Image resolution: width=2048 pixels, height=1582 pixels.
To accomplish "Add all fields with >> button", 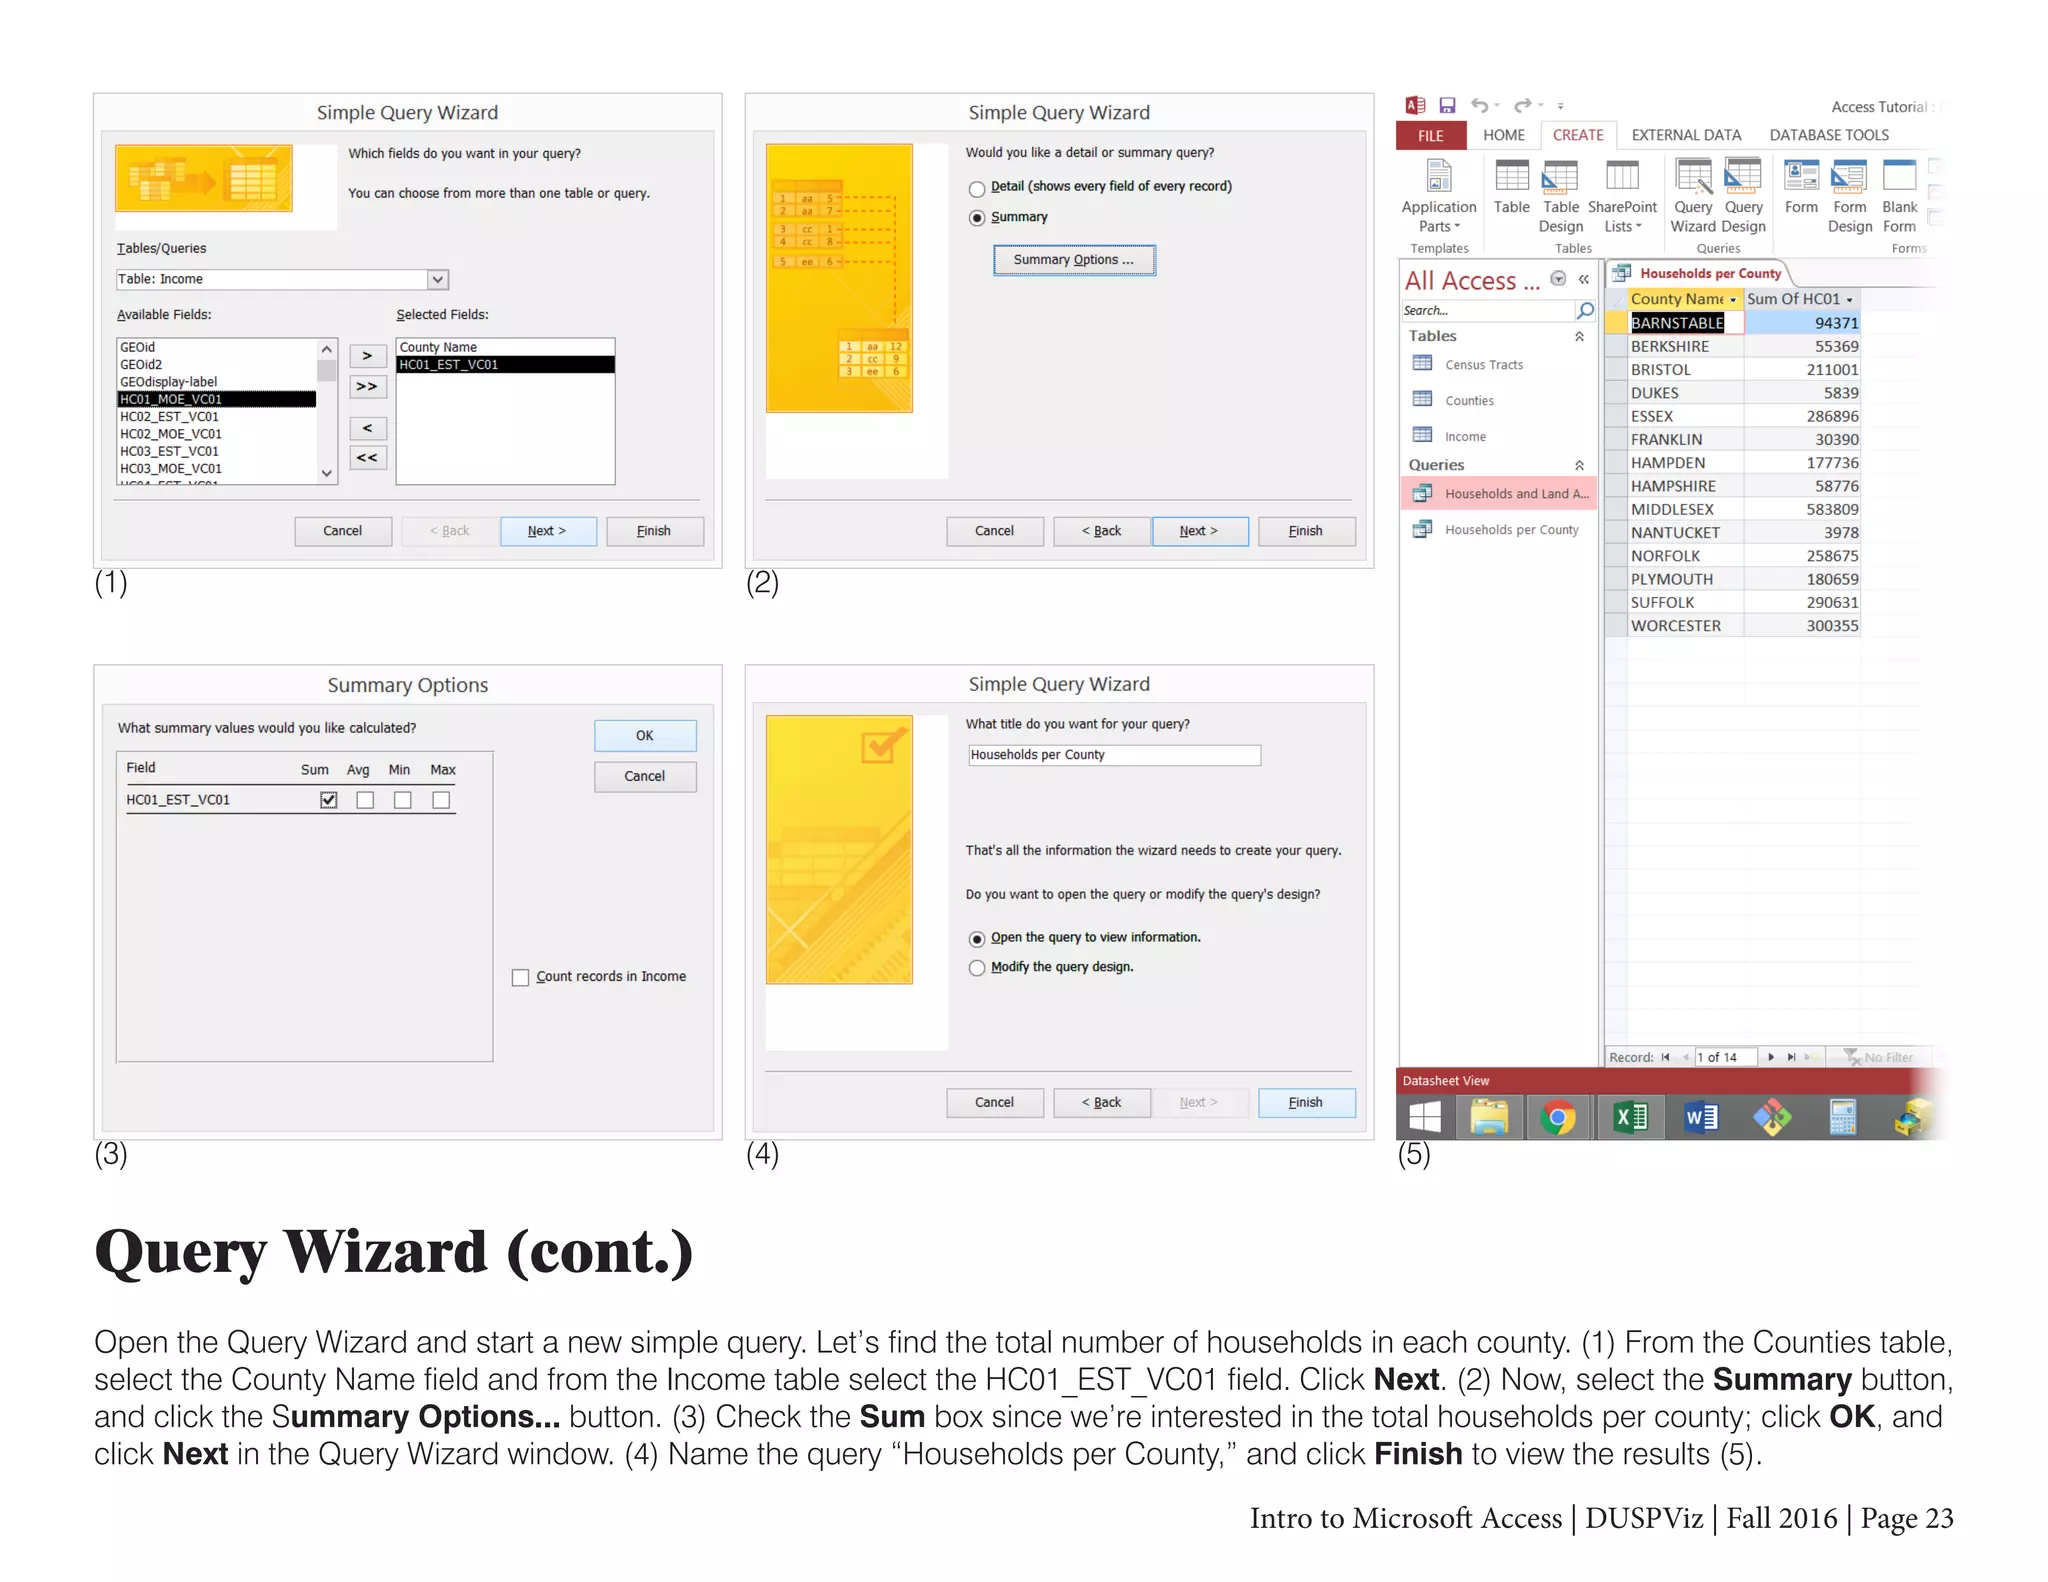I will pyautogui.click(x=367, y=387).
